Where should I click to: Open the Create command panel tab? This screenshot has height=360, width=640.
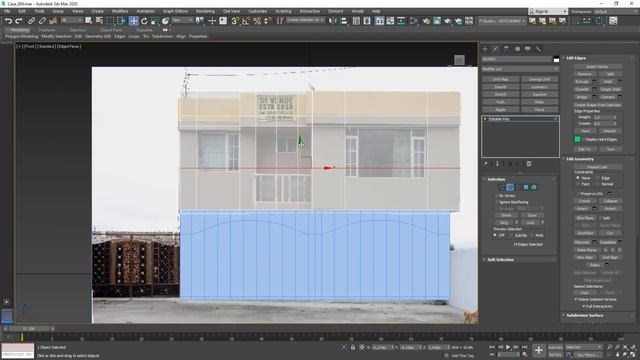(485, 49)
